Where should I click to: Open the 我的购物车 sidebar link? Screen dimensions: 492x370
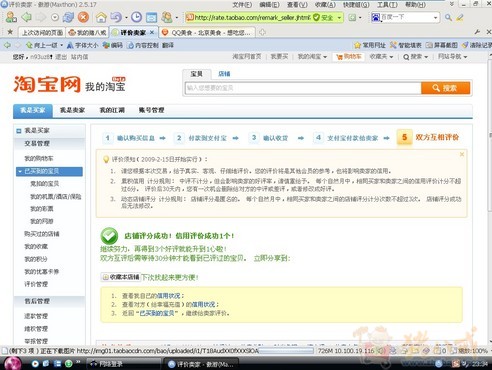pyautogui.click(x=39, y=158)
